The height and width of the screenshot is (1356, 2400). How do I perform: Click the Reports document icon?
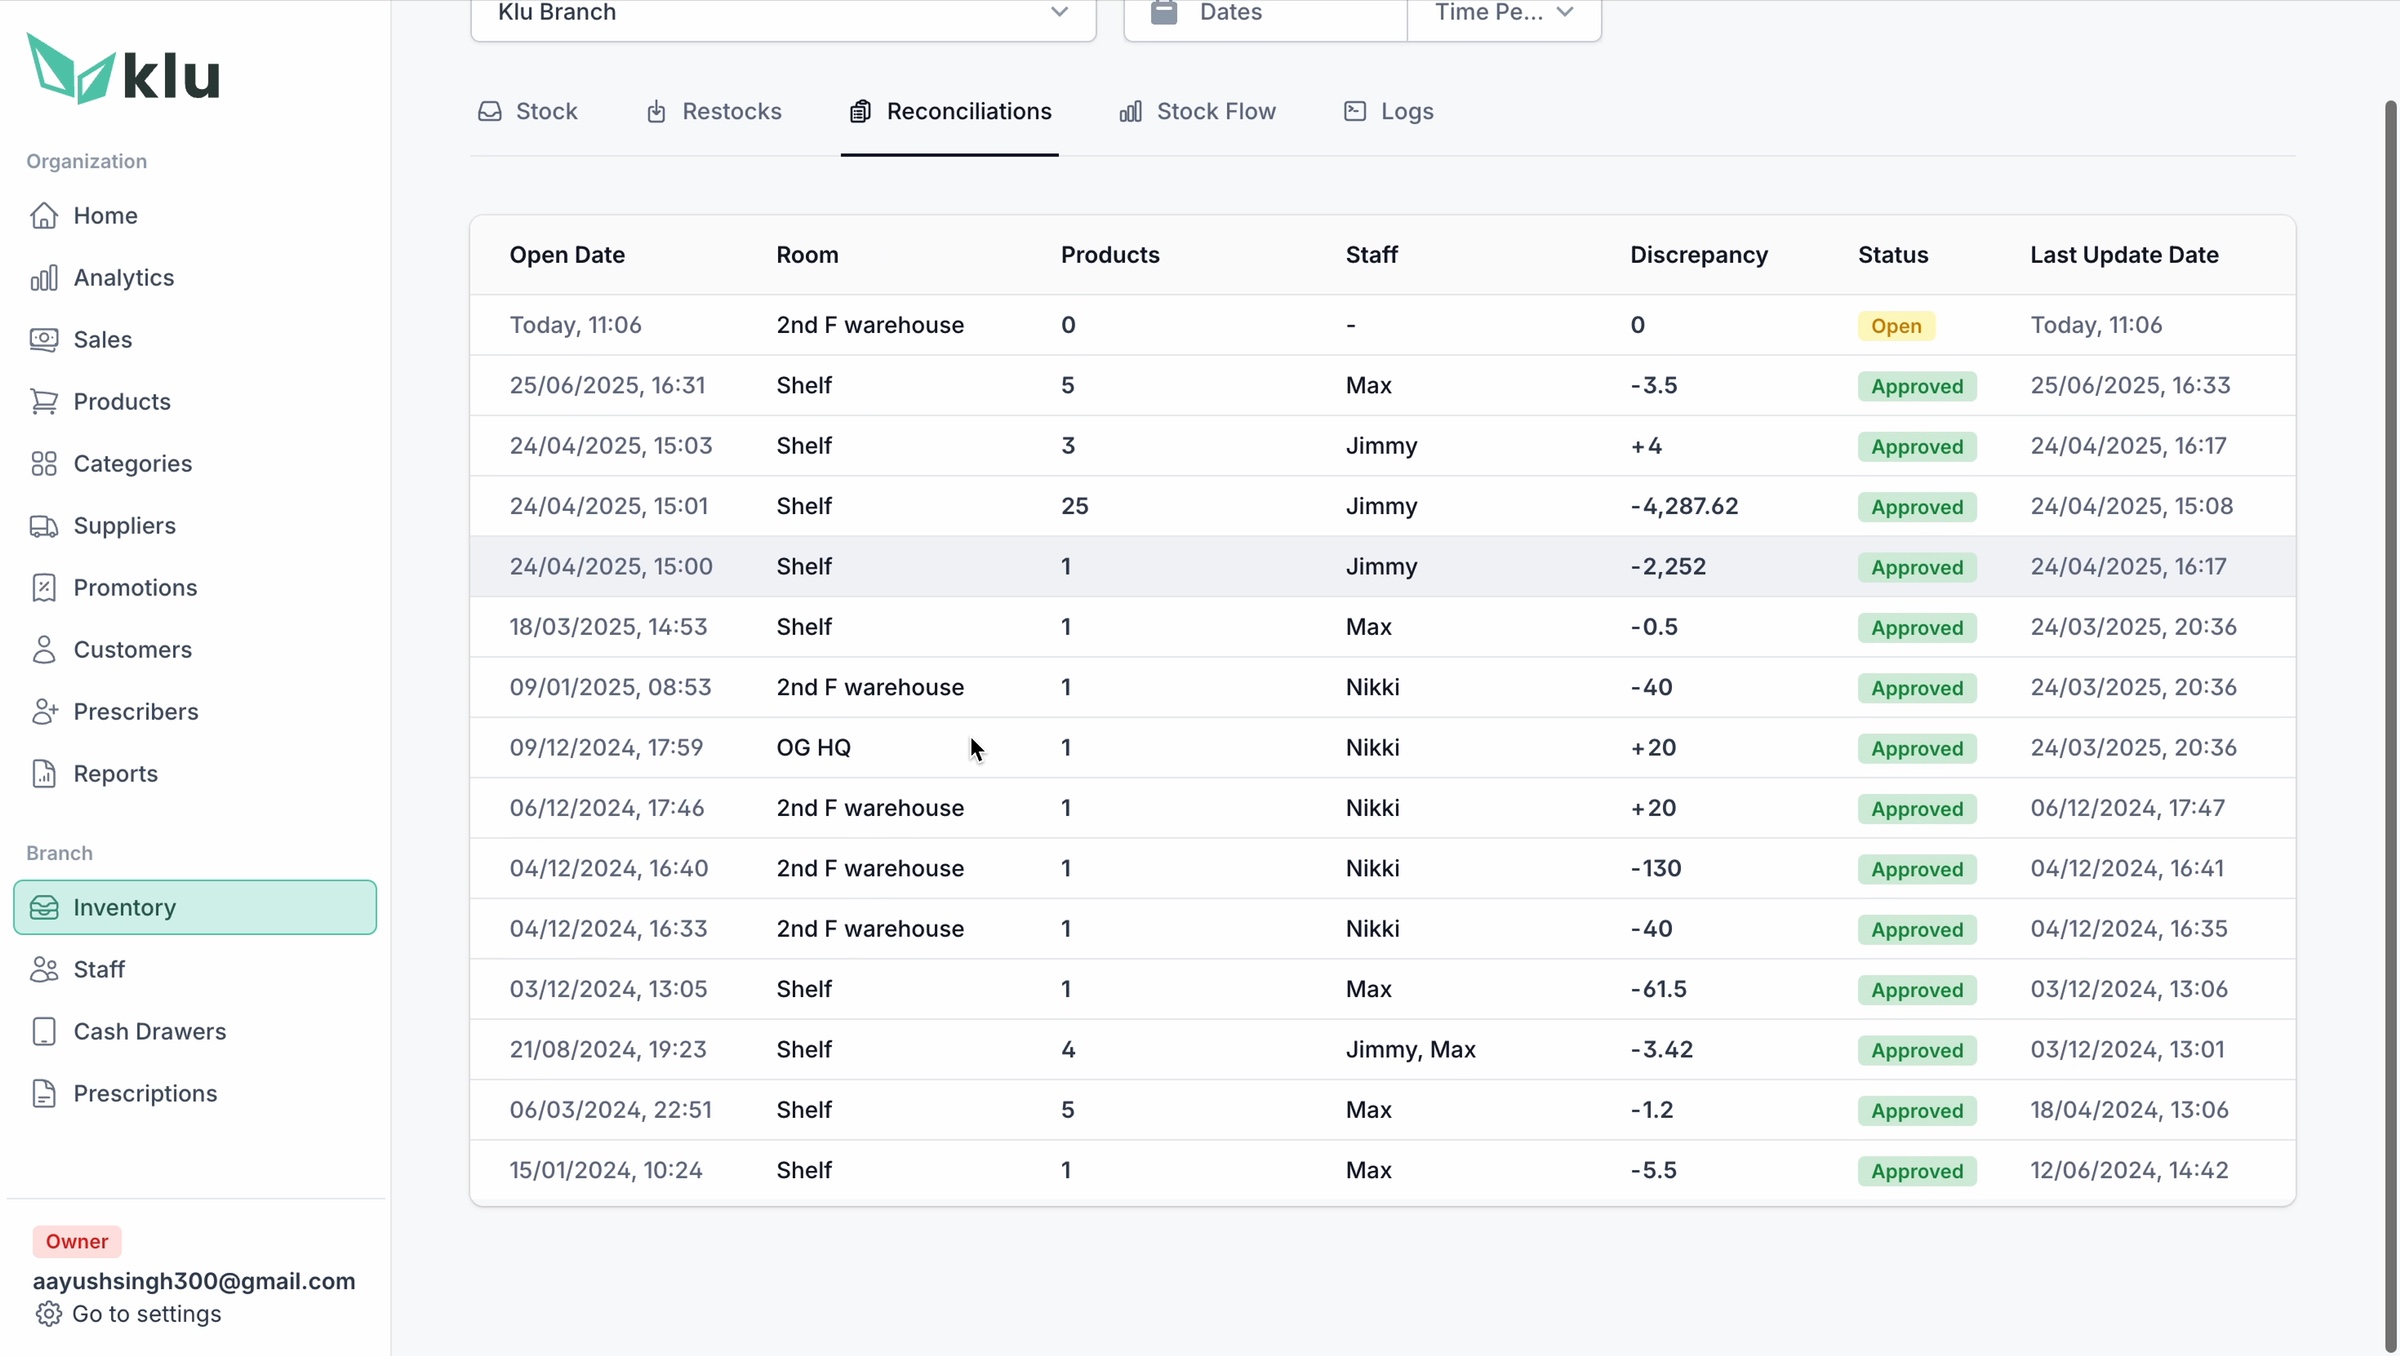(44, 773)
